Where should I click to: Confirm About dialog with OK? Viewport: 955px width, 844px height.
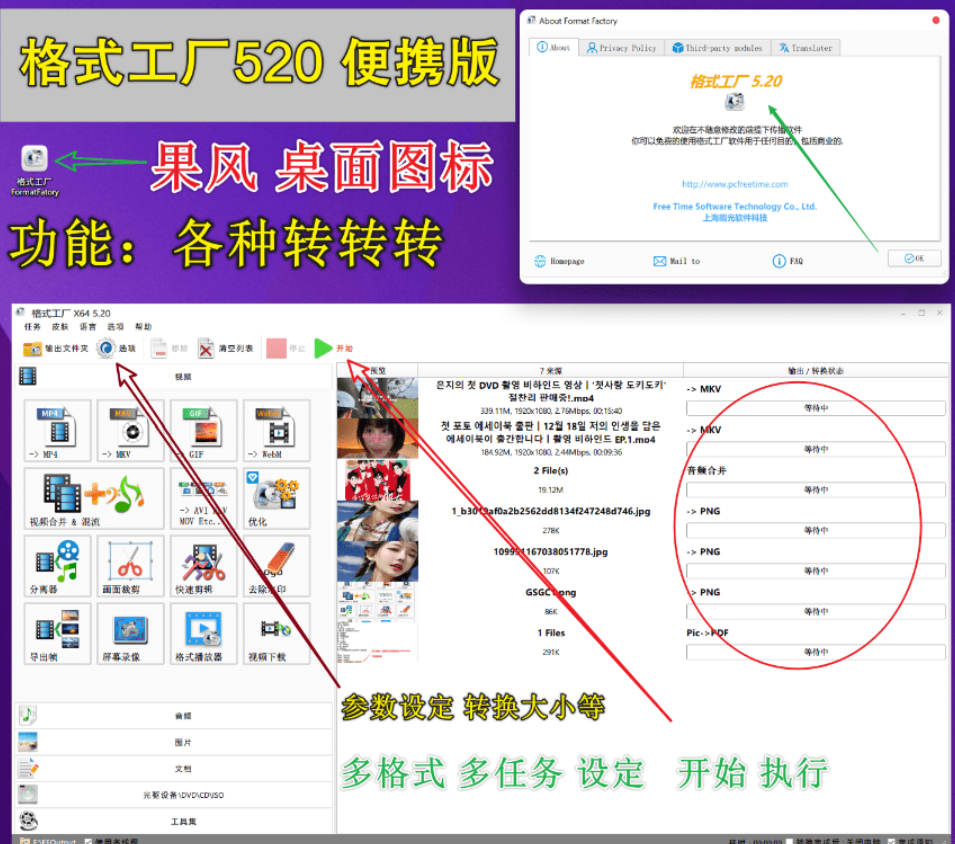(914, 258)
